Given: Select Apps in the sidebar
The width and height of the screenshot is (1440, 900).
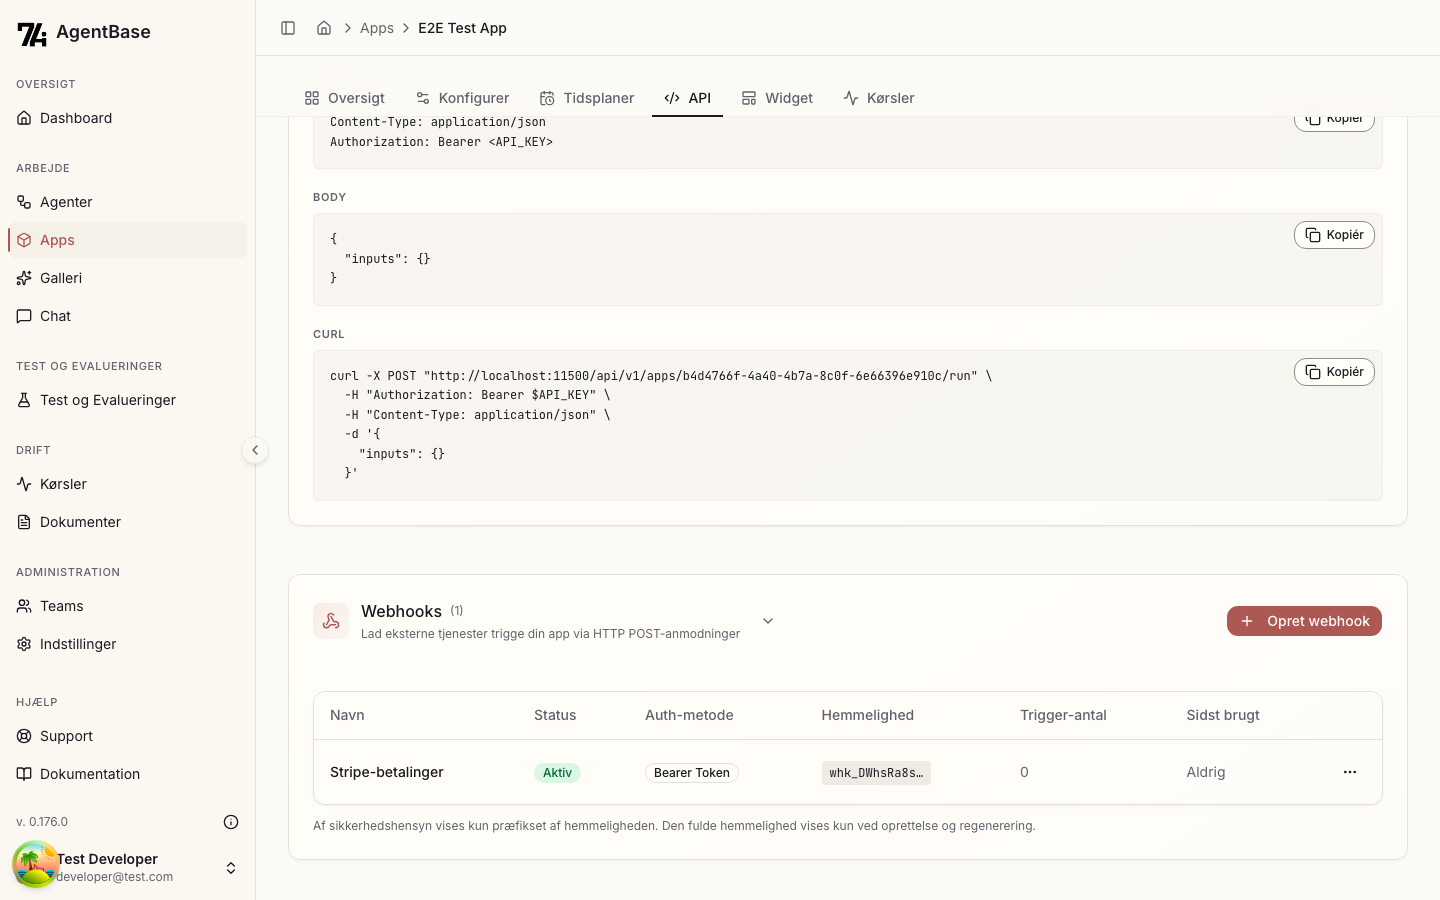Looking at the screenshot, I should (x=127, y=240).
